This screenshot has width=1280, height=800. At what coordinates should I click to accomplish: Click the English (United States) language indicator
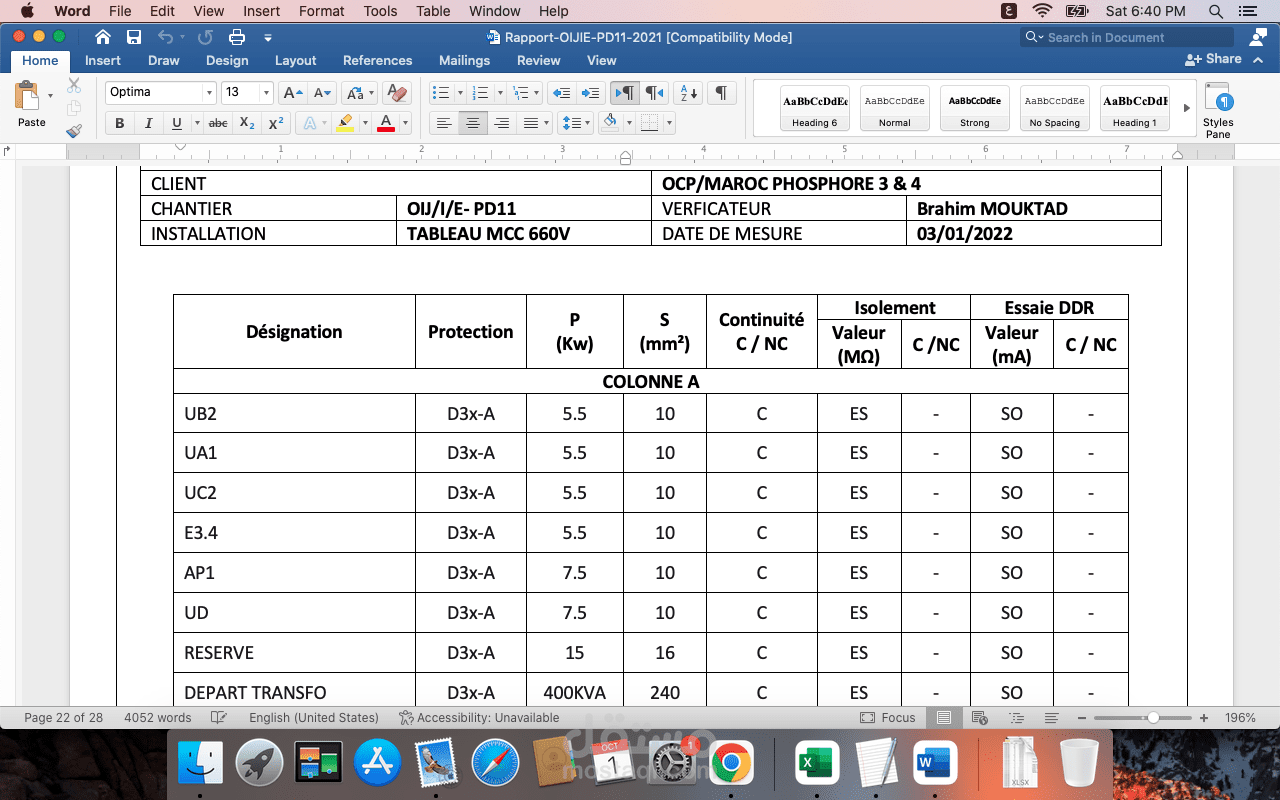coord(314,718)
